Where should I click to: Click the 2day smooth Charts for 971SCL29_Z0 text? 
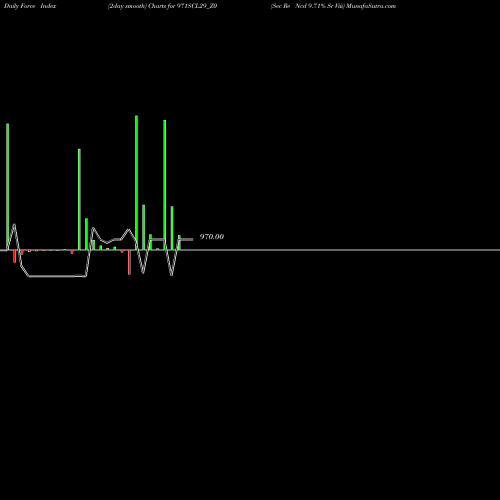click(163, 6)
